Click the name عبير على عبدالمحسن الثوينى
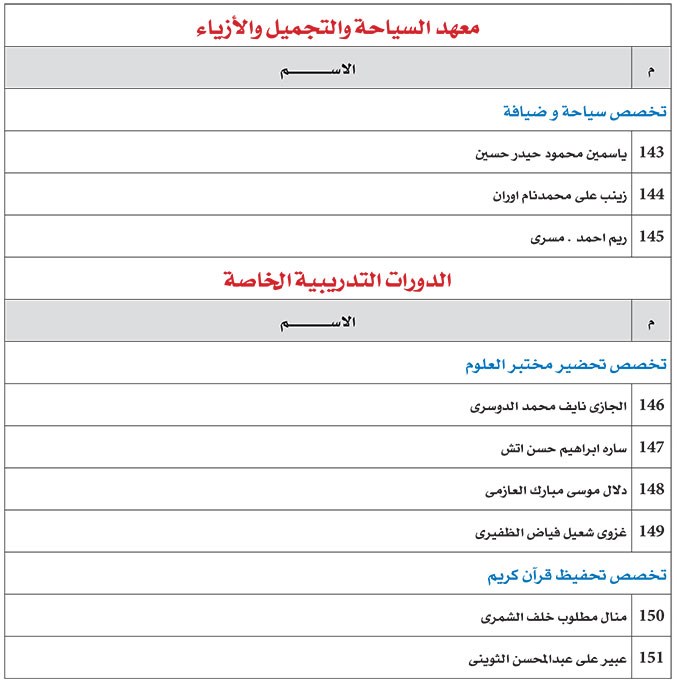Viewport: 700px width, 687px height. pyautogui.click(x=548, y=658)
